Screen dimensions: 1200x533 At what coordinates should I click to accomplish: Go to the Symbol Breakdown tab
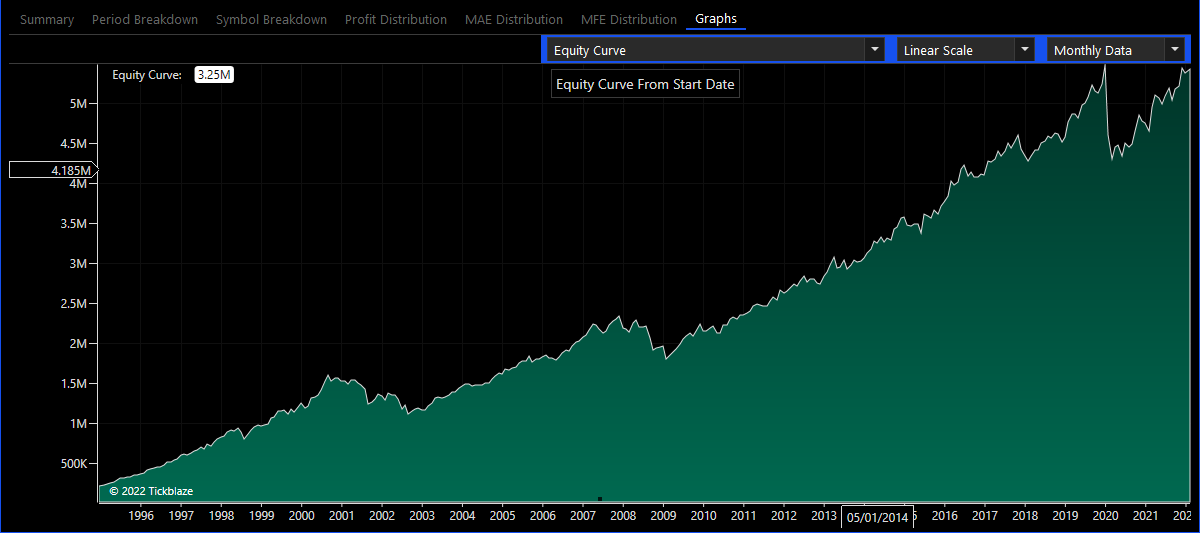[x=271, y=19]
